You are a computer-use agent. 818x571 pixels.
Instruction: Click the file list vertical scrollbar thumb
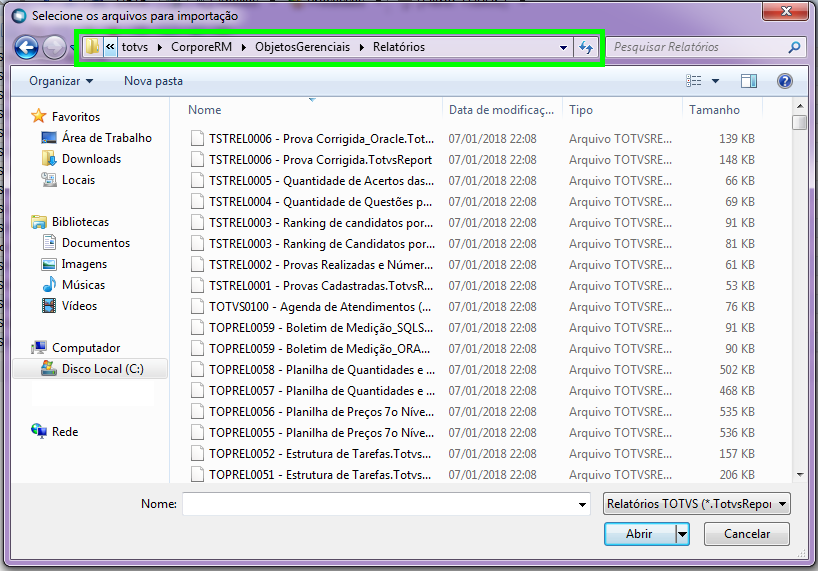(x=799, y=123)
